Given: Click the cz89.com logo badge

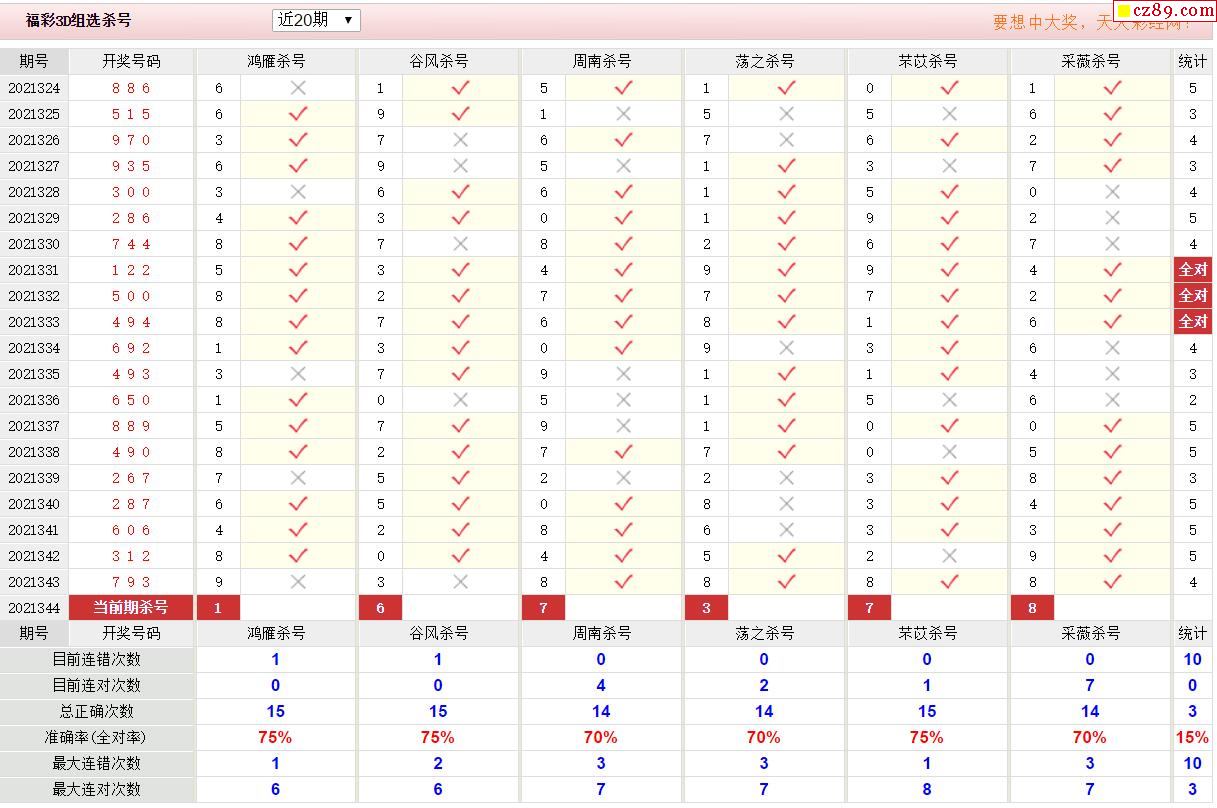Looking at the screenshot, I should click(x=1164, y=11).
